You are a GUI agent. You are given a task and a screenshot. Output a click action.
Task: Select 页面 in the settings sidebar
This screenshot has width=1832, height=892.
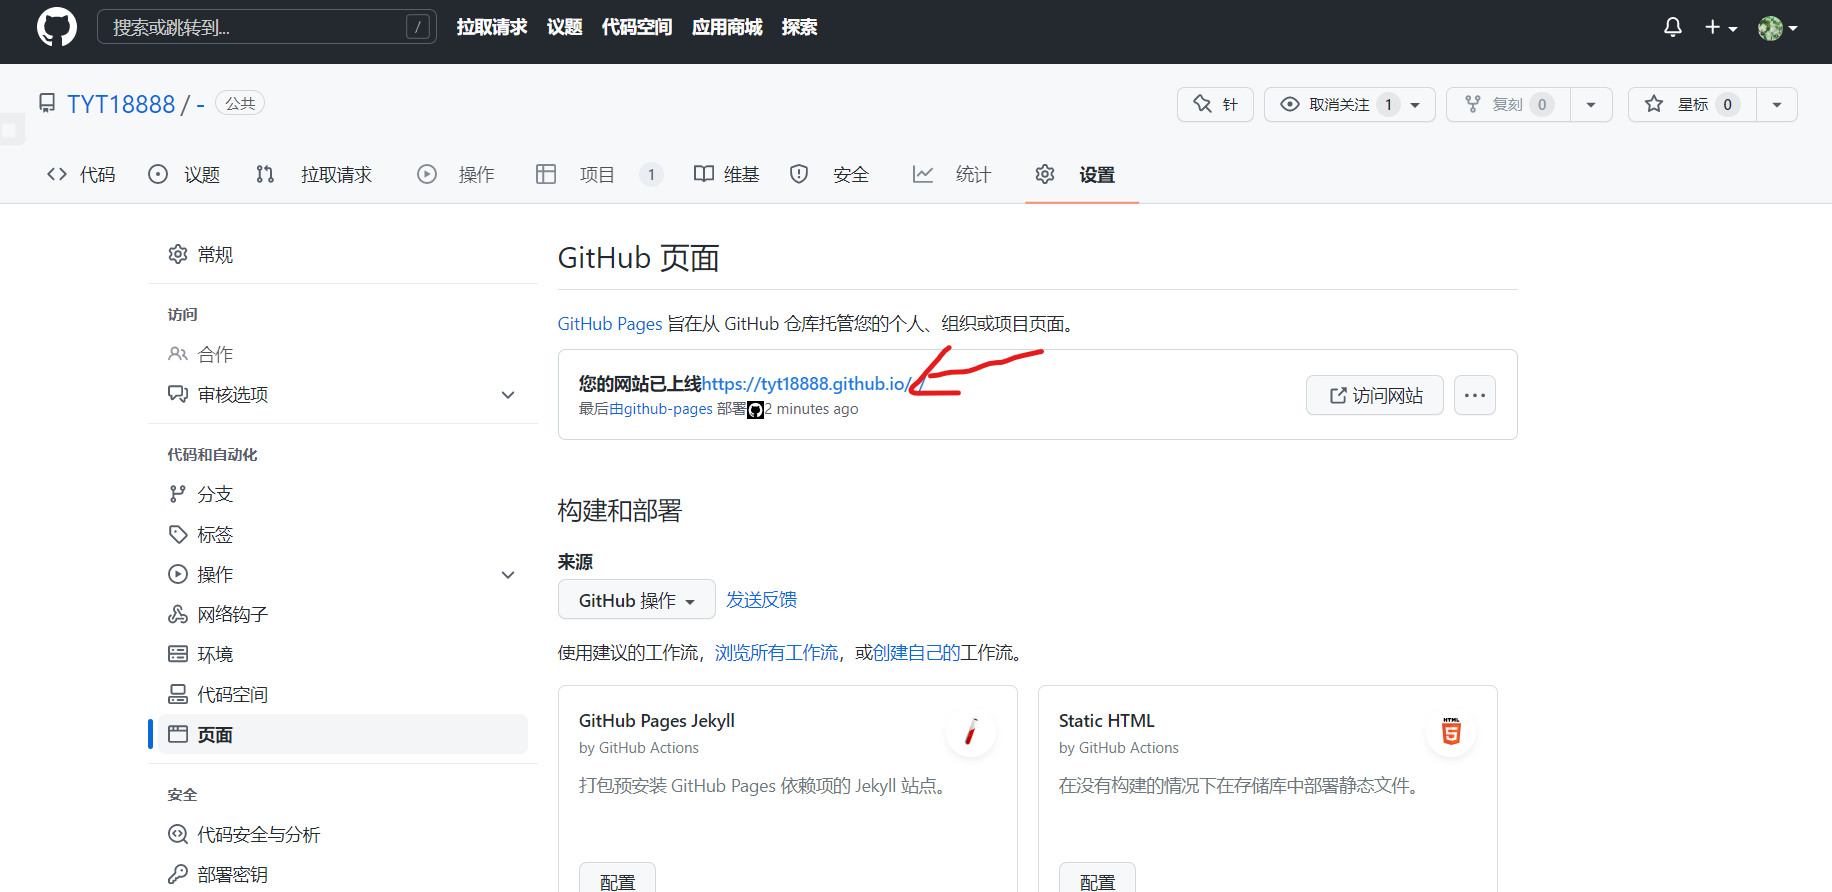click(343, 735)
